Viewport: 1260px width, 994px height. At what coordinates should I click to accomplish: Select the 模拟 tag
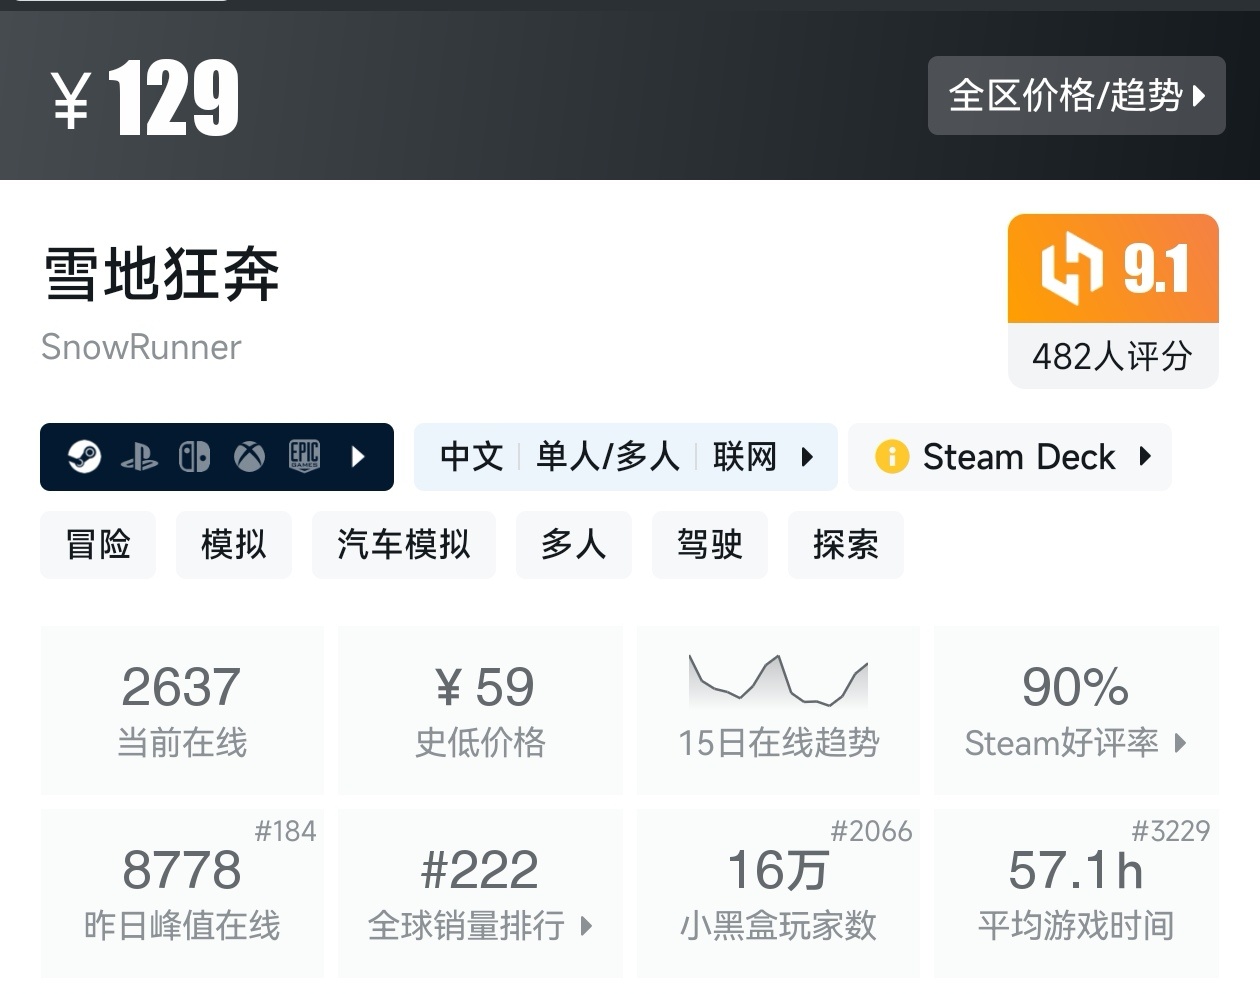coord(234,545)
